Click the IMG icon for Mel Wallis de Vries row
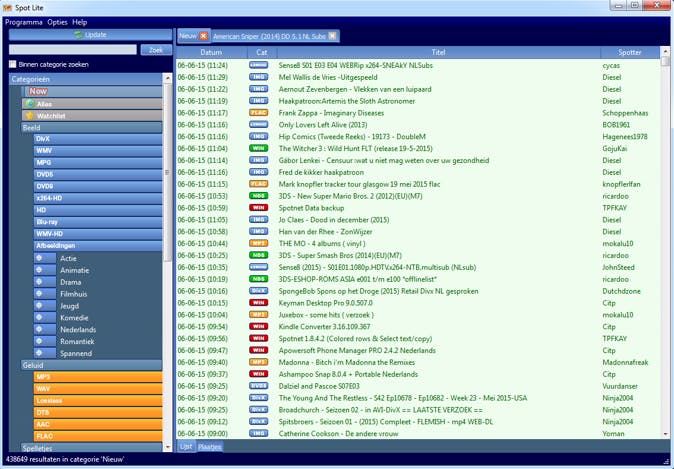 (x=258, y=77)
